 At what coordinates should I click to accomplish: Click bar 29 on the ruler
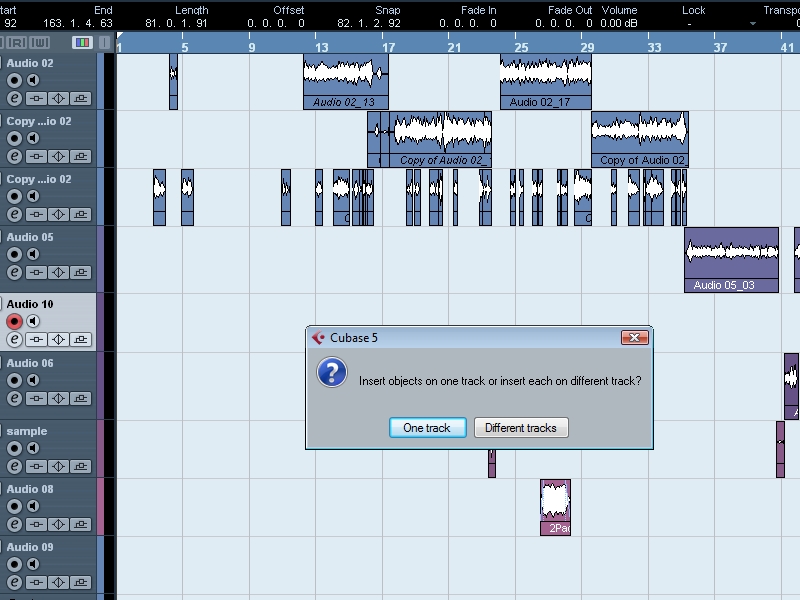(587, 47)
